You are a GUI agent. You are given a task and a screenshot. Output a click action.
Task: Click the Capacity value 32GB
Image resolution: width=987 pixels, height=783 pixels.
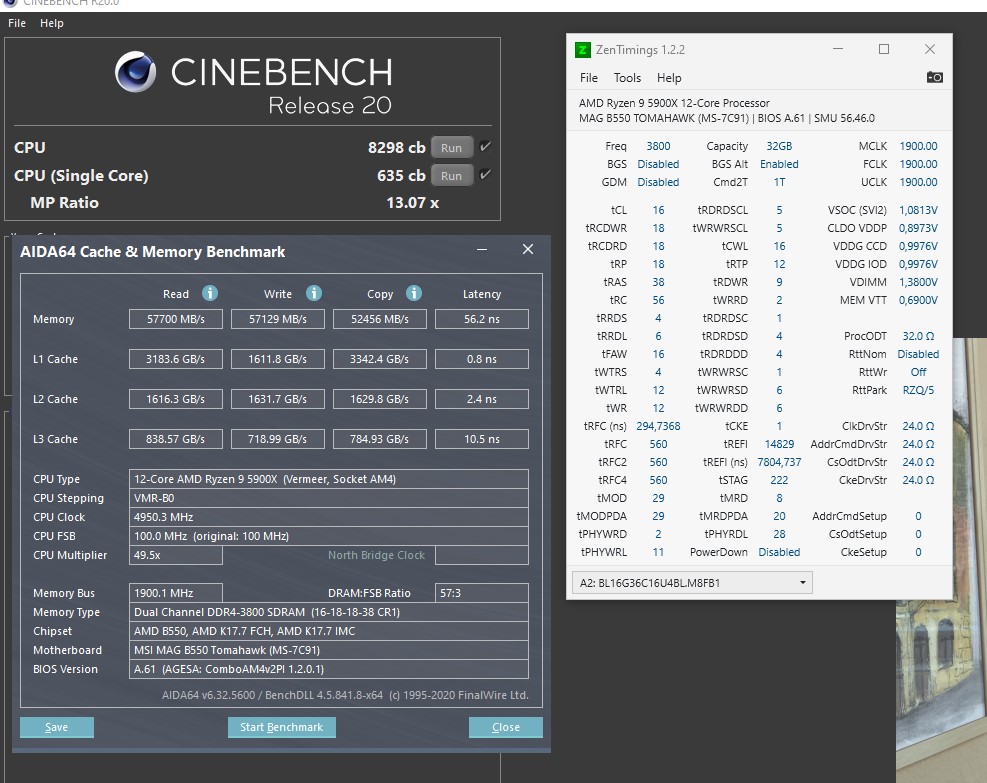pyautogui.click(x=779, y=146)
